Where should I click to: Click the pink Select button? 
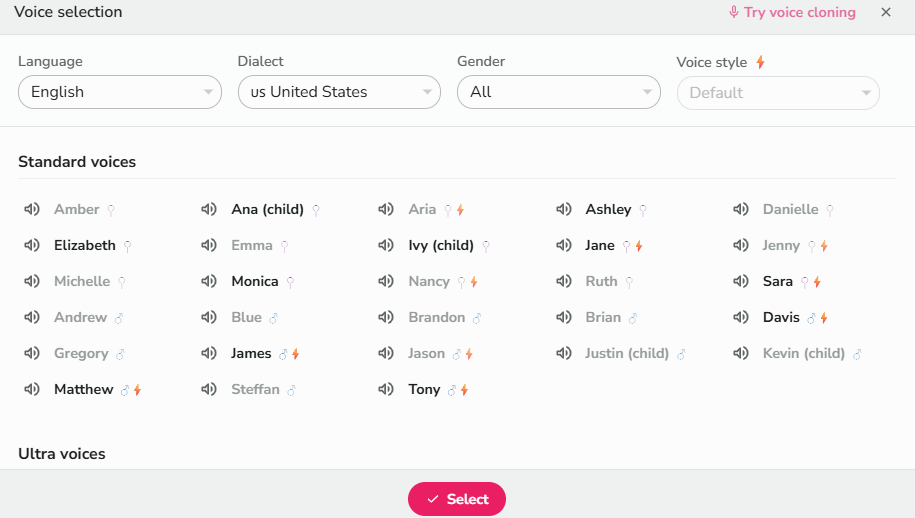point(457,499)
